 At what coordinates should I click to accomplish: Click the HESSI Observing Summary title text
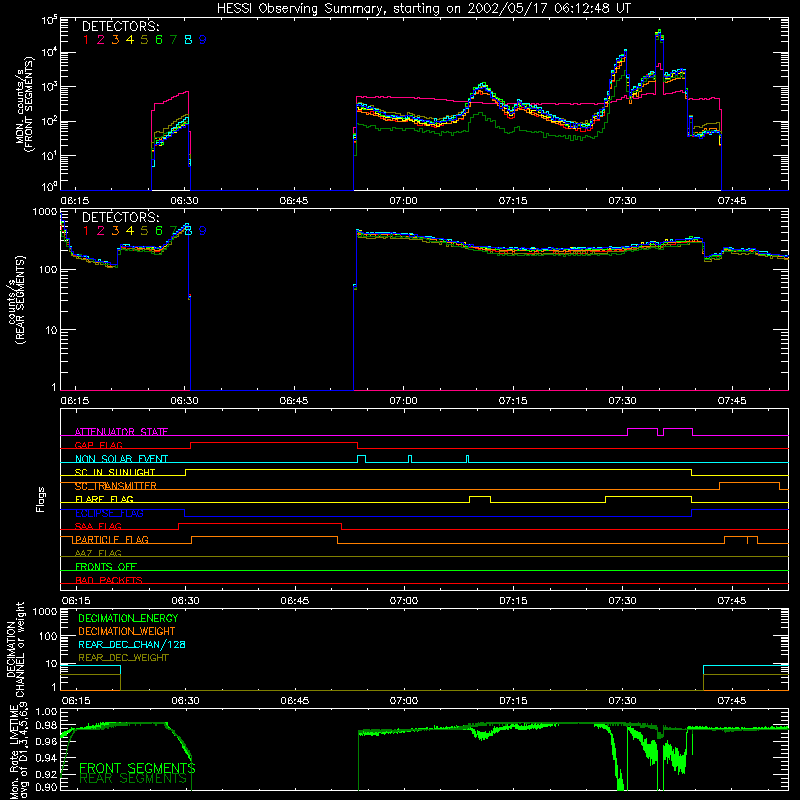tap(423, 9)
